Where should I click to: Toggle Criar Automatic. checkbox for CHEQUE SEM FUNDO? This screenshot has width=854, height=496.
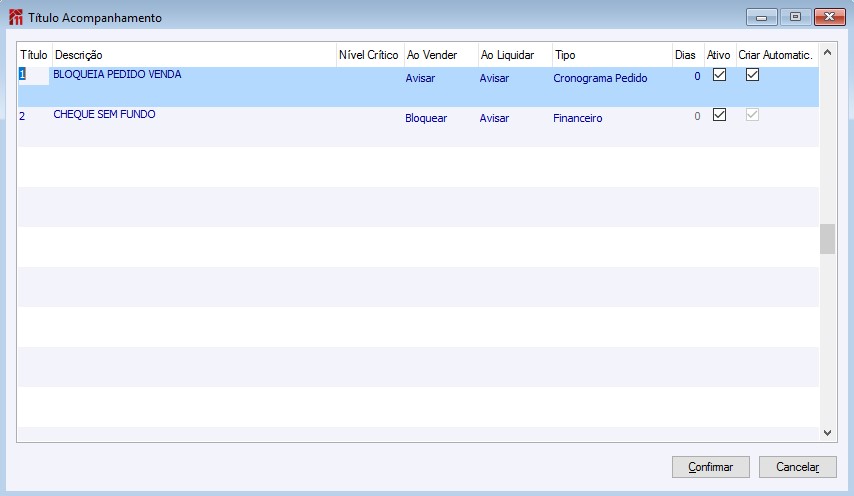pyautogui.click(x=752, y=114)
